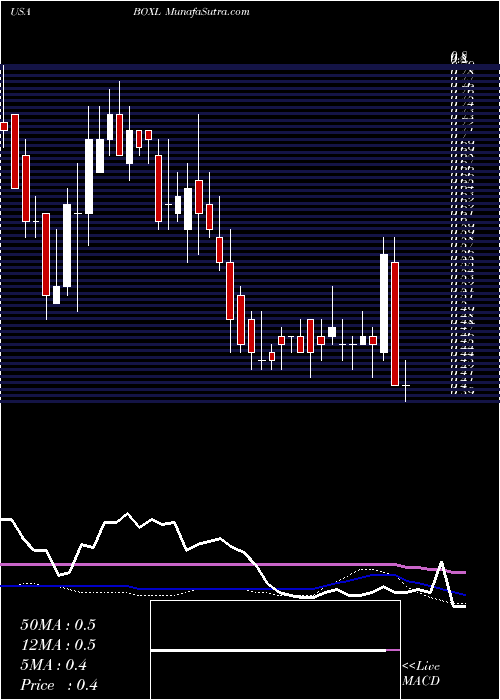
Task: Click the MACD histogram panel box
Action: (x=275, y=650)
